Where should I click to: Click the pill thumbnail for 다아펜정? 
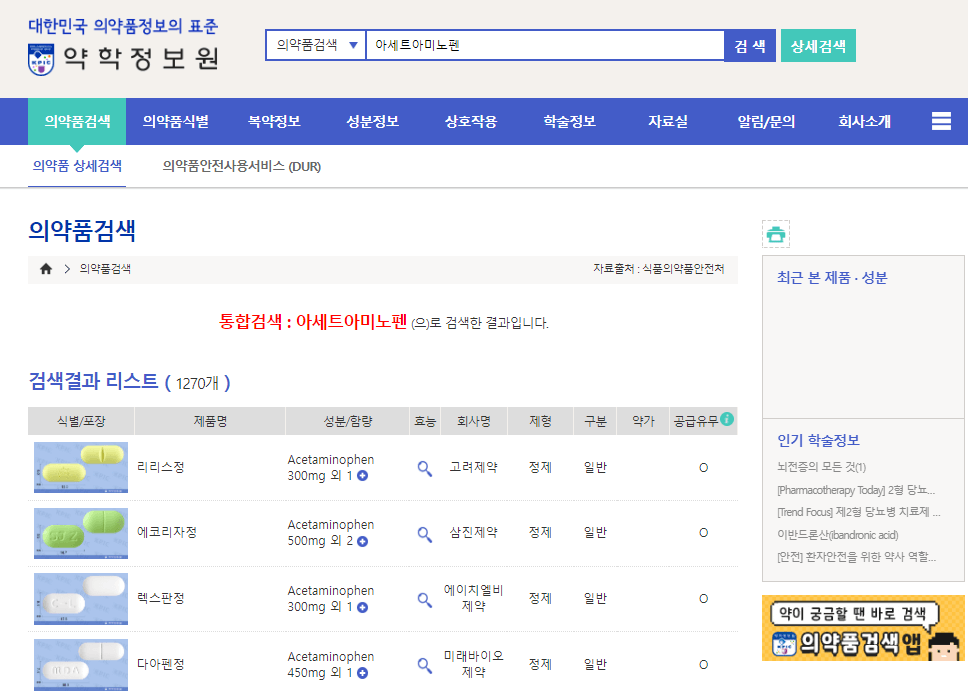tap(80, 663)
